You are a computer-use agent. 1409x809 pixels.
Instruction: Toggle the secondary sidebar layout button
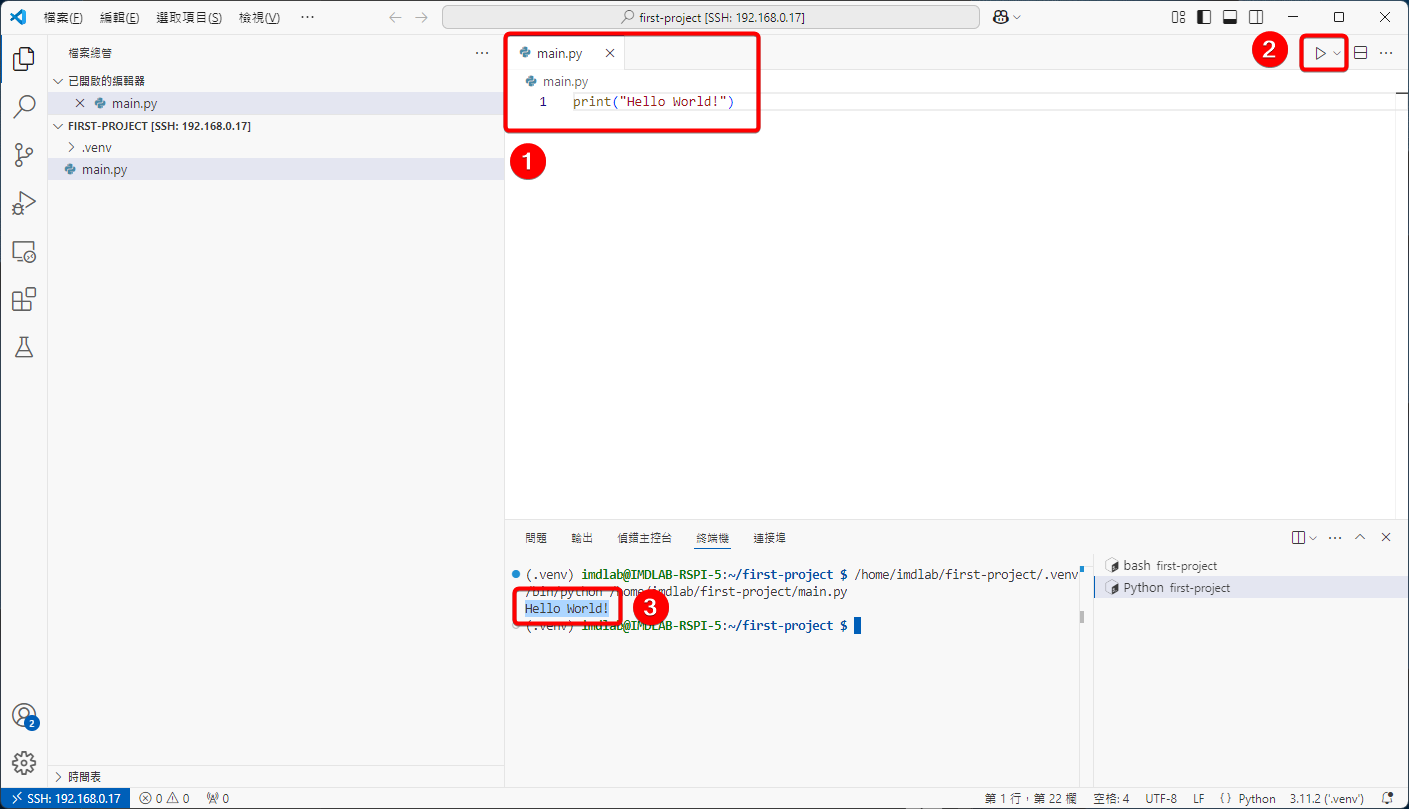point(1256,17)
